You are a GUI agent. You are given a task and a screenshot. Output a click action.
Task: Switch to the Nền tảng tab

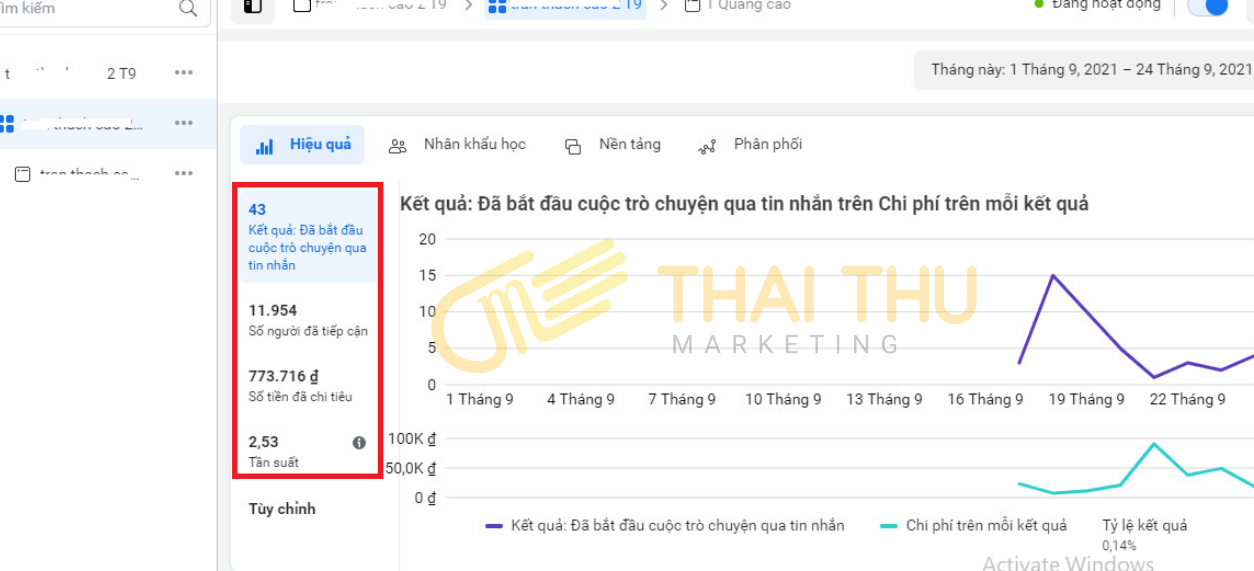pyautogui.click(x=613, y=145)
